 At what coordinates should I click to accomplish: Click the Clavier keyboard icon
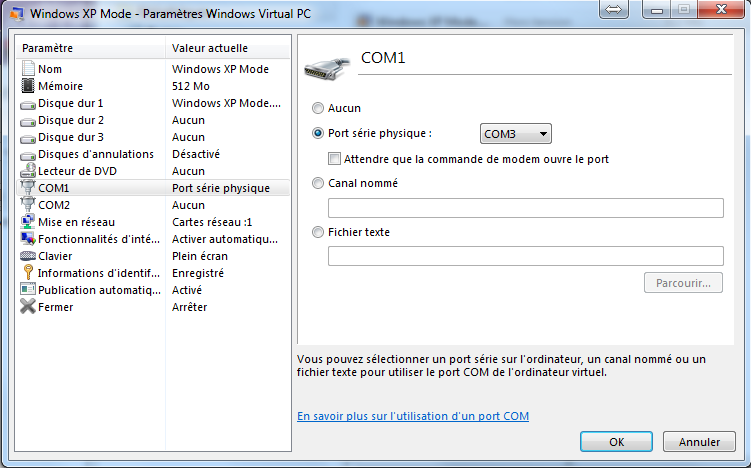(x=28, y=256)
